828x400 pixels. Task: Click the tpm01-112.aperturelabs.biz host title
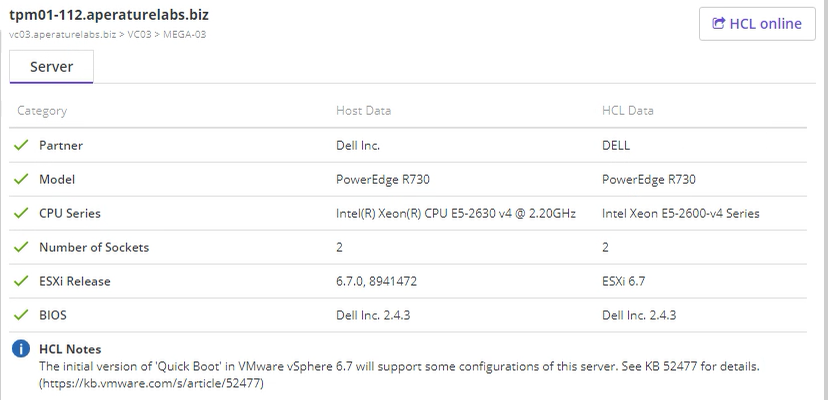click(x=109, y=15)
